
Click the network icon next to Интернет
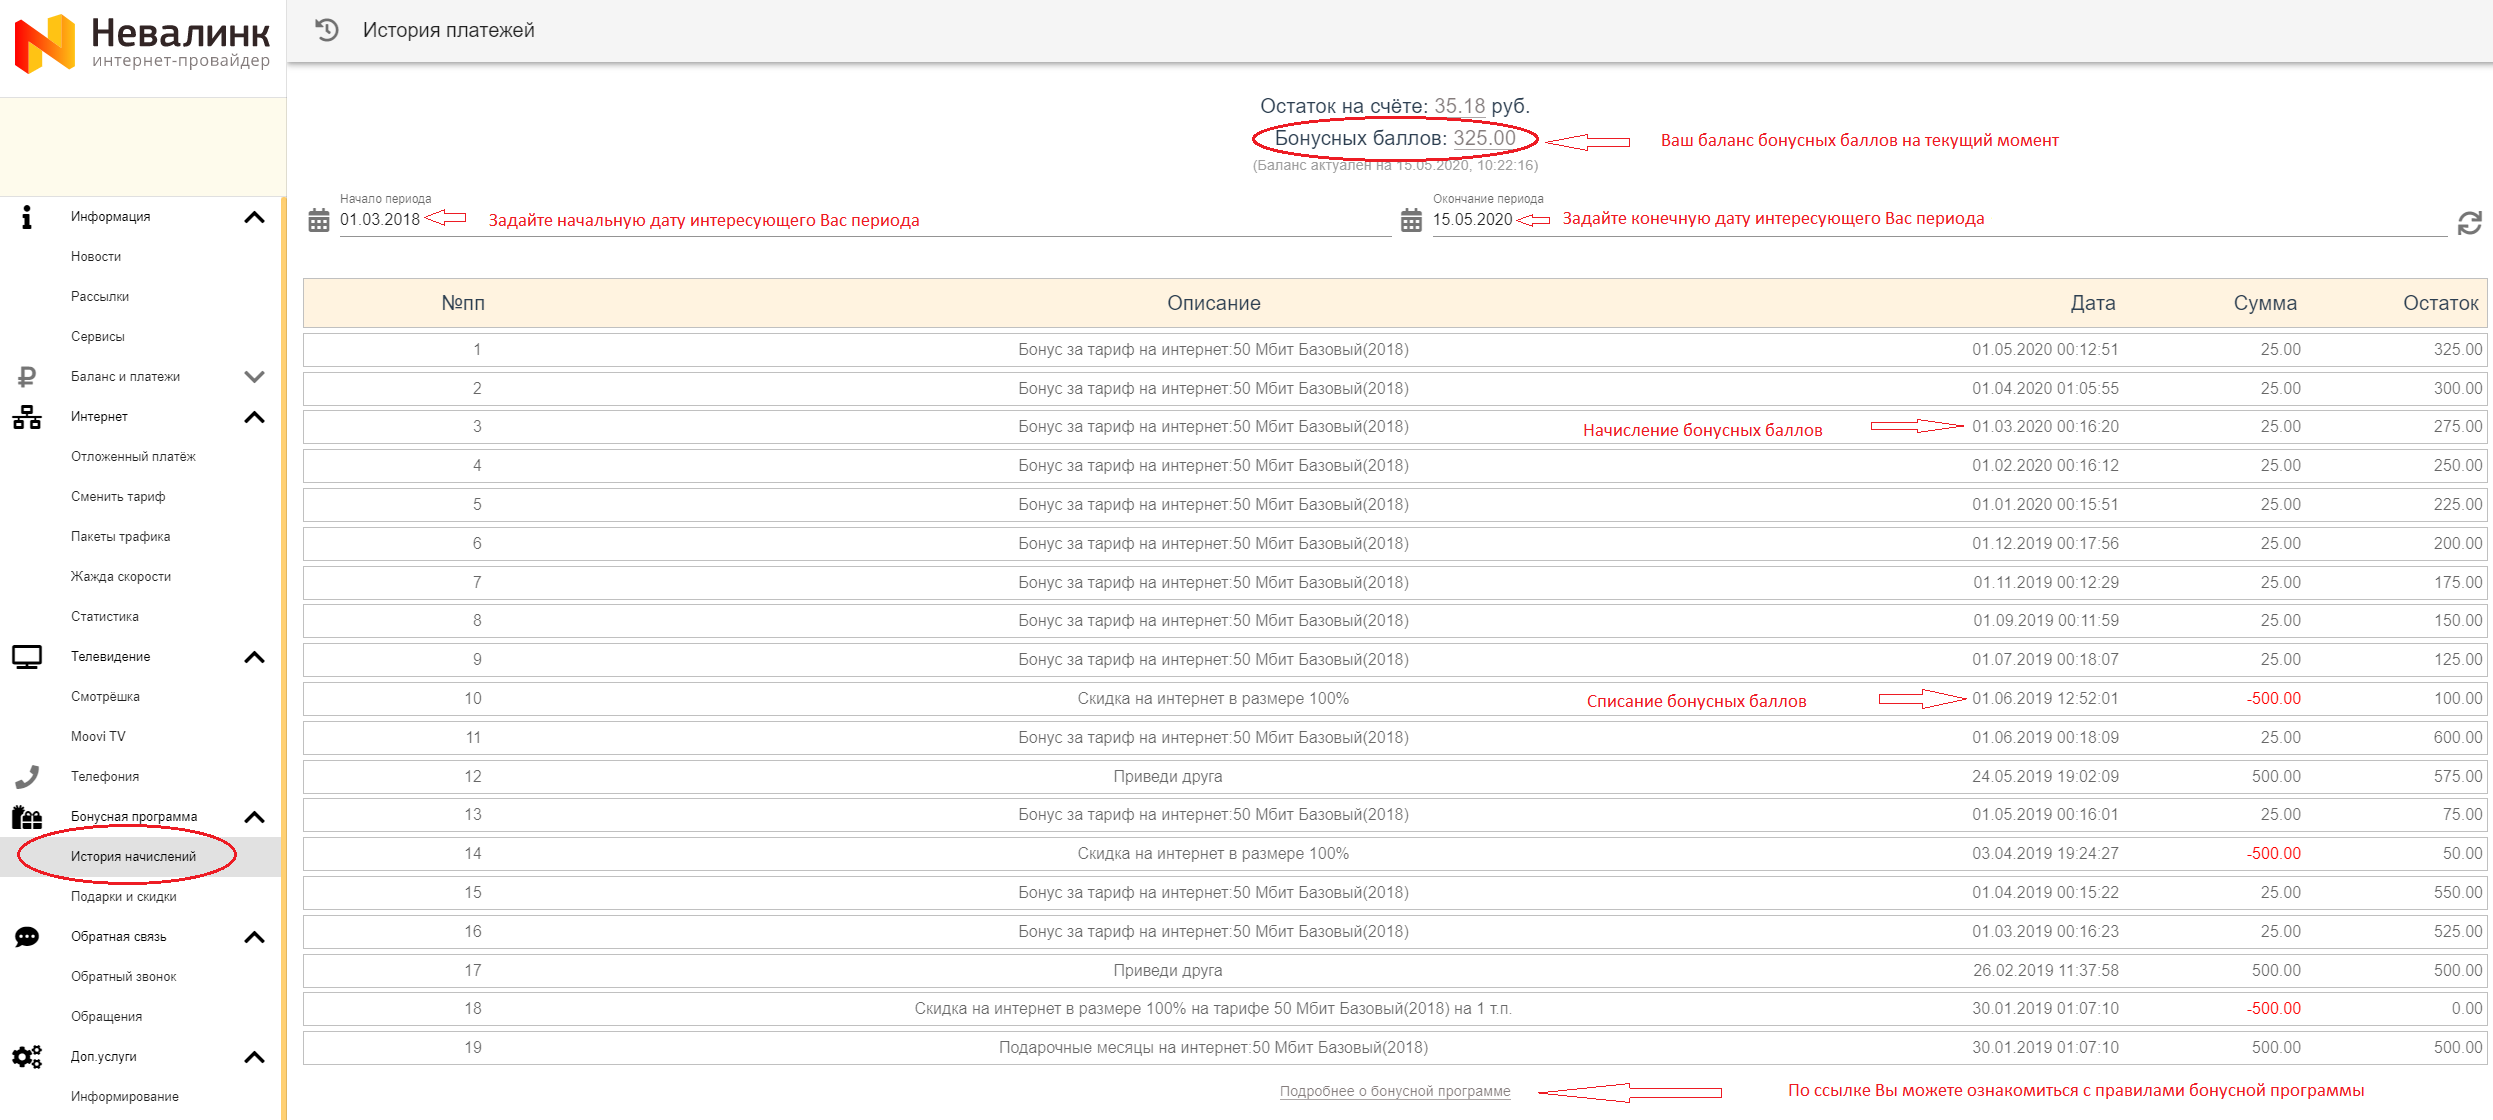(x=27, y=417)
